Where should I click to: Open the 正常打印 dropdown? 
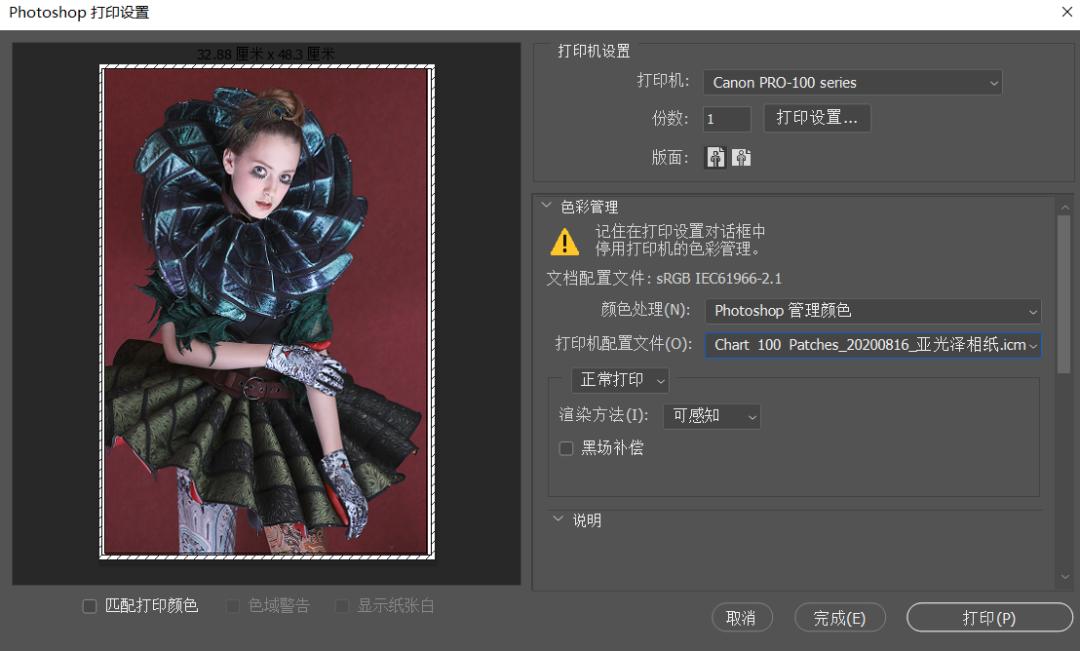[619, 380]
